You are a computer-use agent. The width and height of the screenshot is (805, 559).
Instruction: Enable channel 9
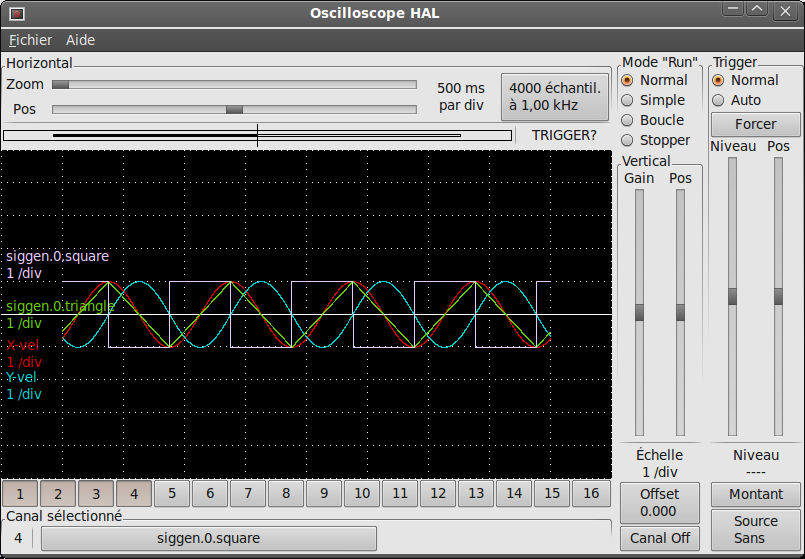pyautogui.click(x=324, y=494)
